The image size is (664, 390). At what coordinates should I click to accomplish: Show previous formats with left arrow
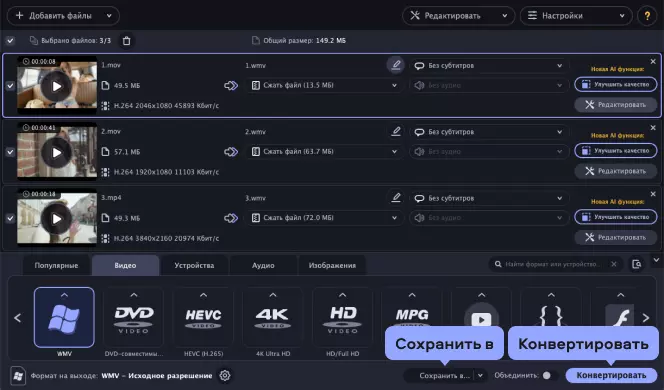17,318
